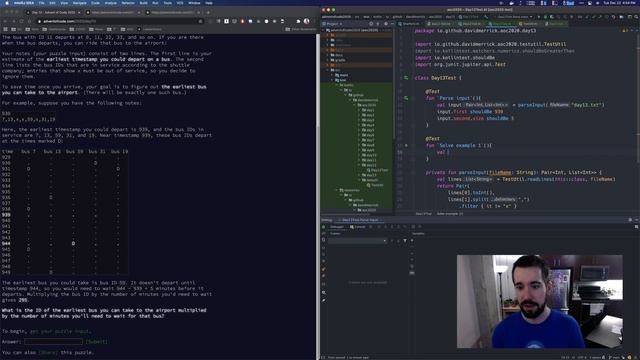Expand the gradle folder arrow
This screenshot has height=360, width=640.
327,60
